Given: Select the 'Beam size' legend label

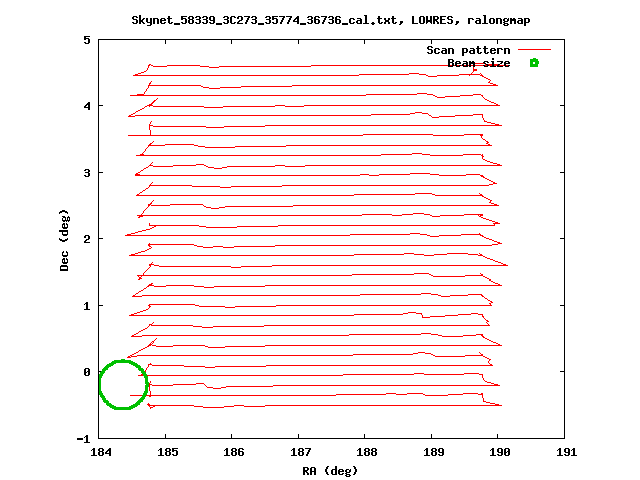Looking at the screenshot, I should 478,63.
